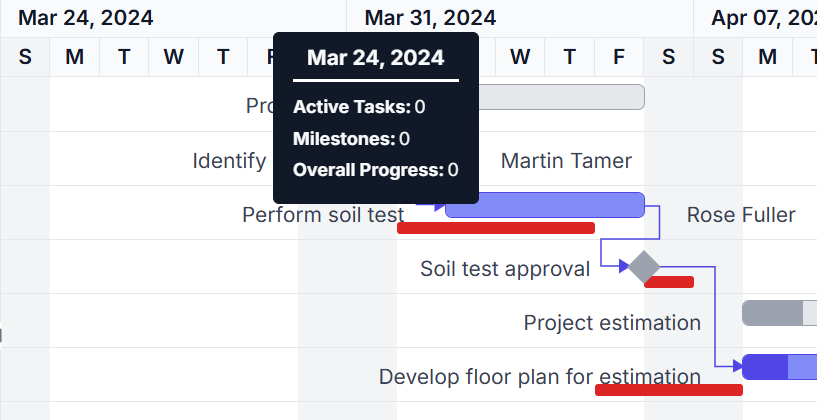Click the arrowhead entering Develop floor plan bar

tap(738, 367)
